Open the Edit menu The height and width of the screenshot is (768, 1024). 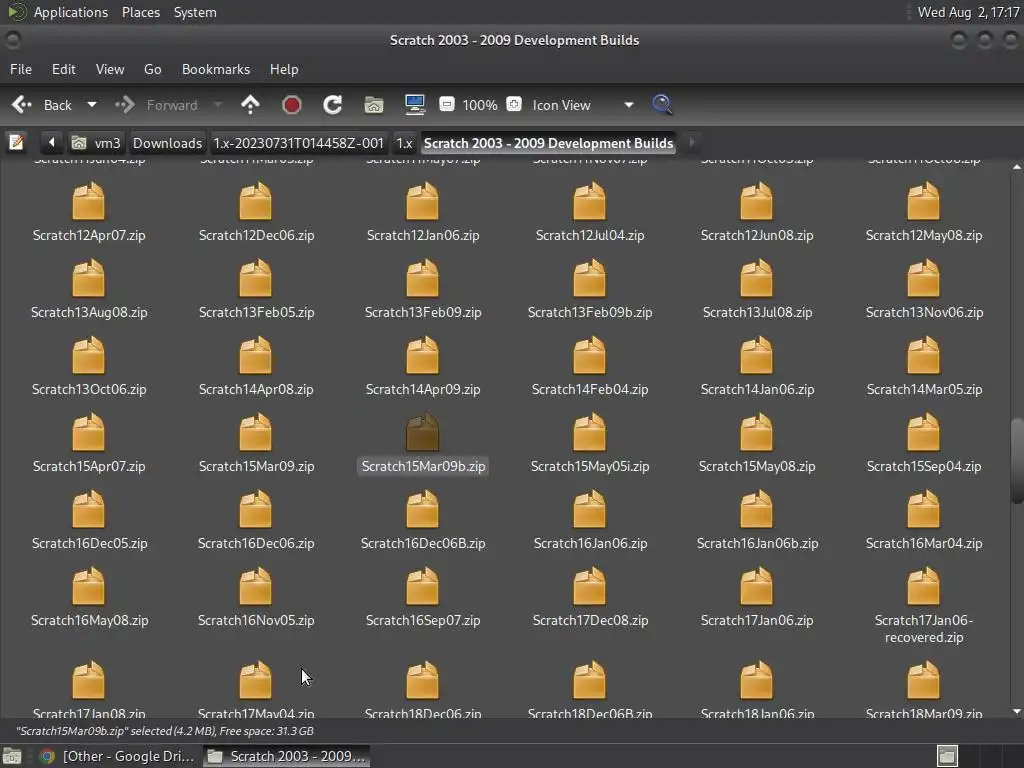pyautogui.click(x=63, y=69)
